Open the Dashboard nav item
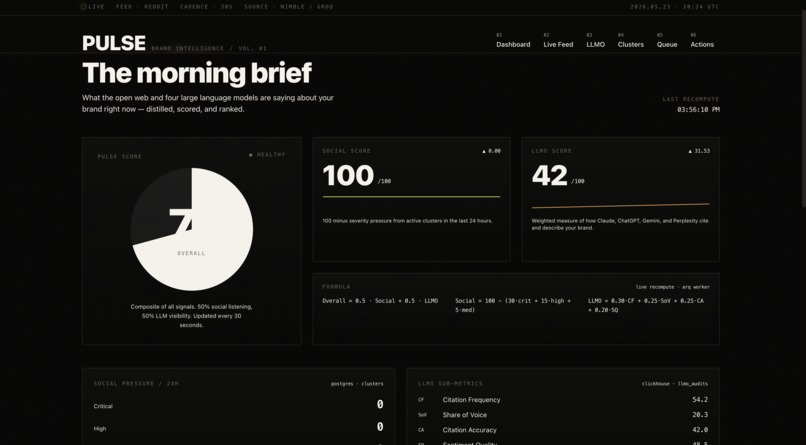 click(513, 45)
